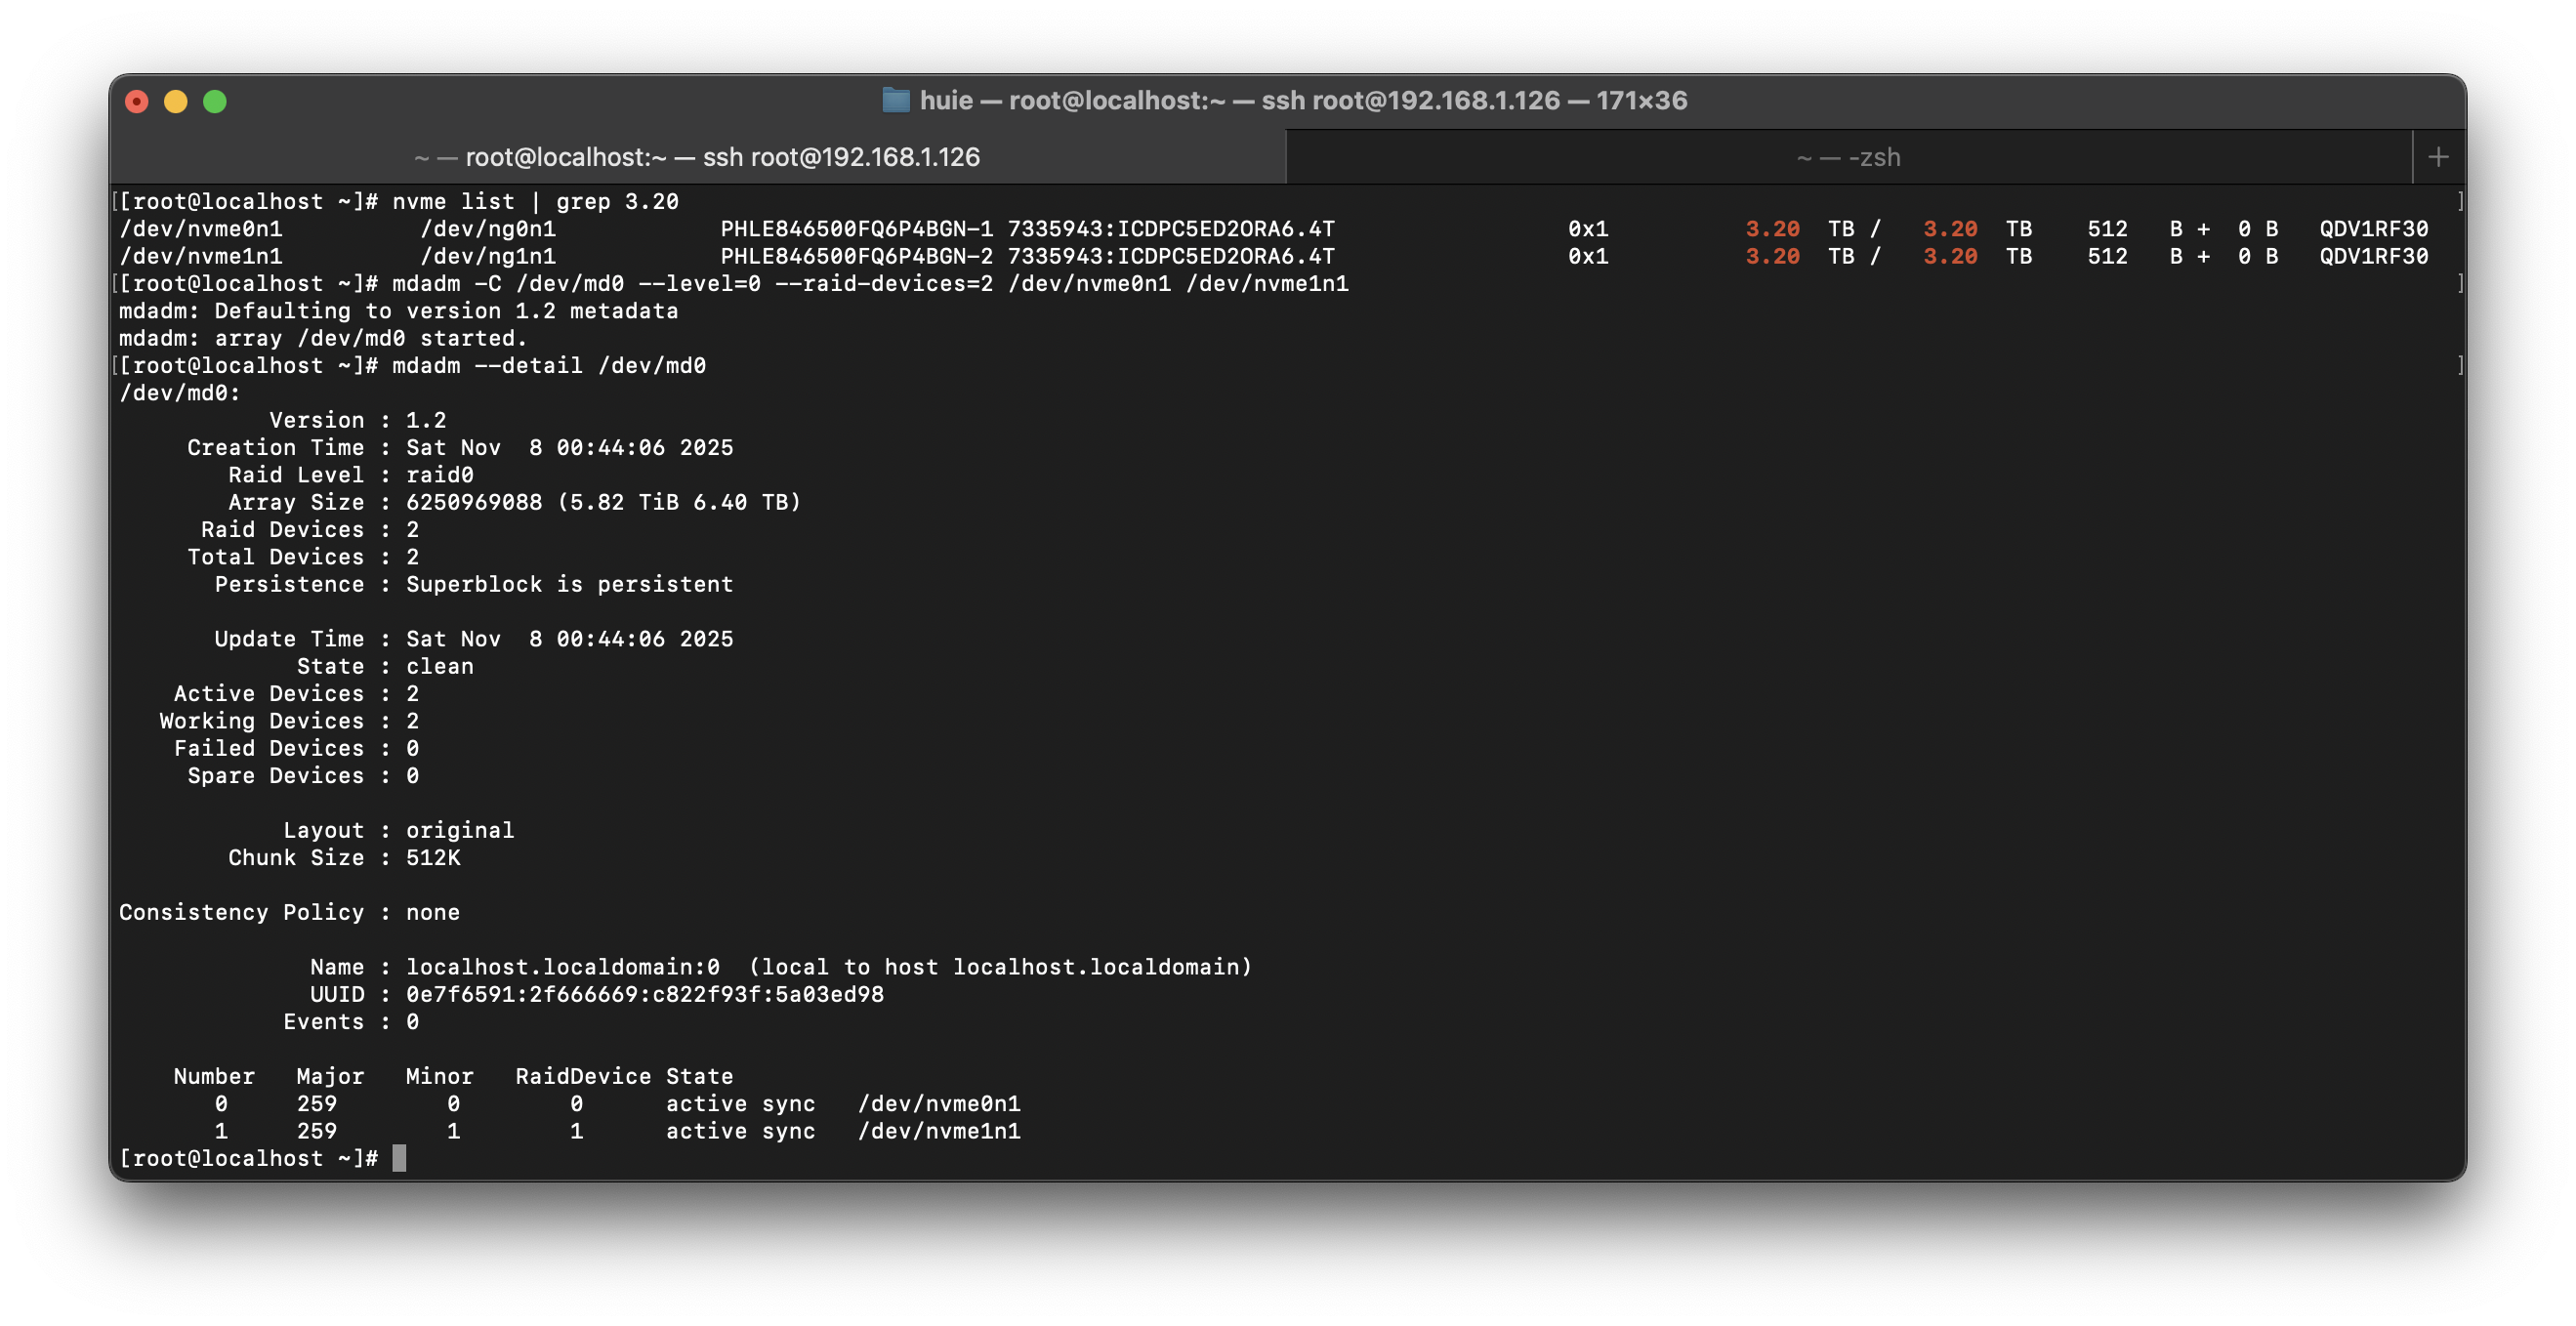Click the /dev/nvme0n1 entry in nvme list

(x=201, y=229)
